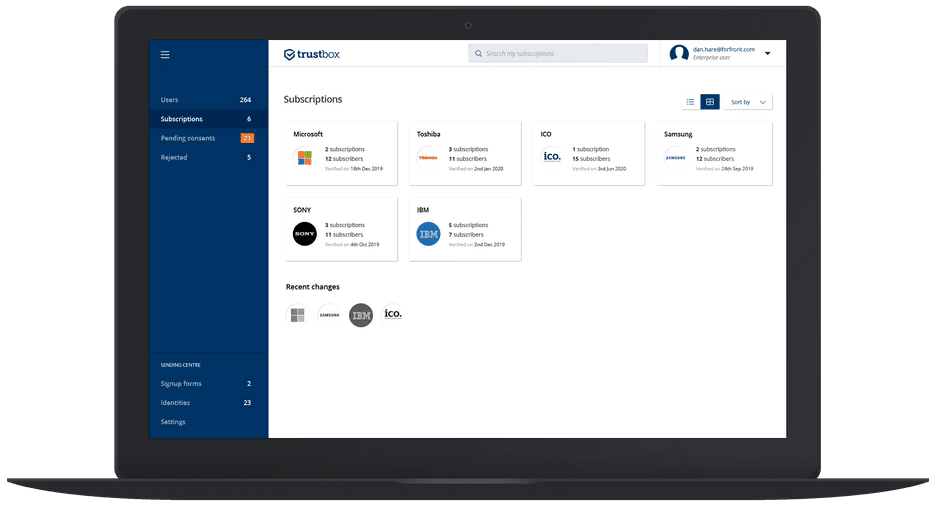Click the ICO logo in its card
940x516 pixels.
(x=552, y=157)
